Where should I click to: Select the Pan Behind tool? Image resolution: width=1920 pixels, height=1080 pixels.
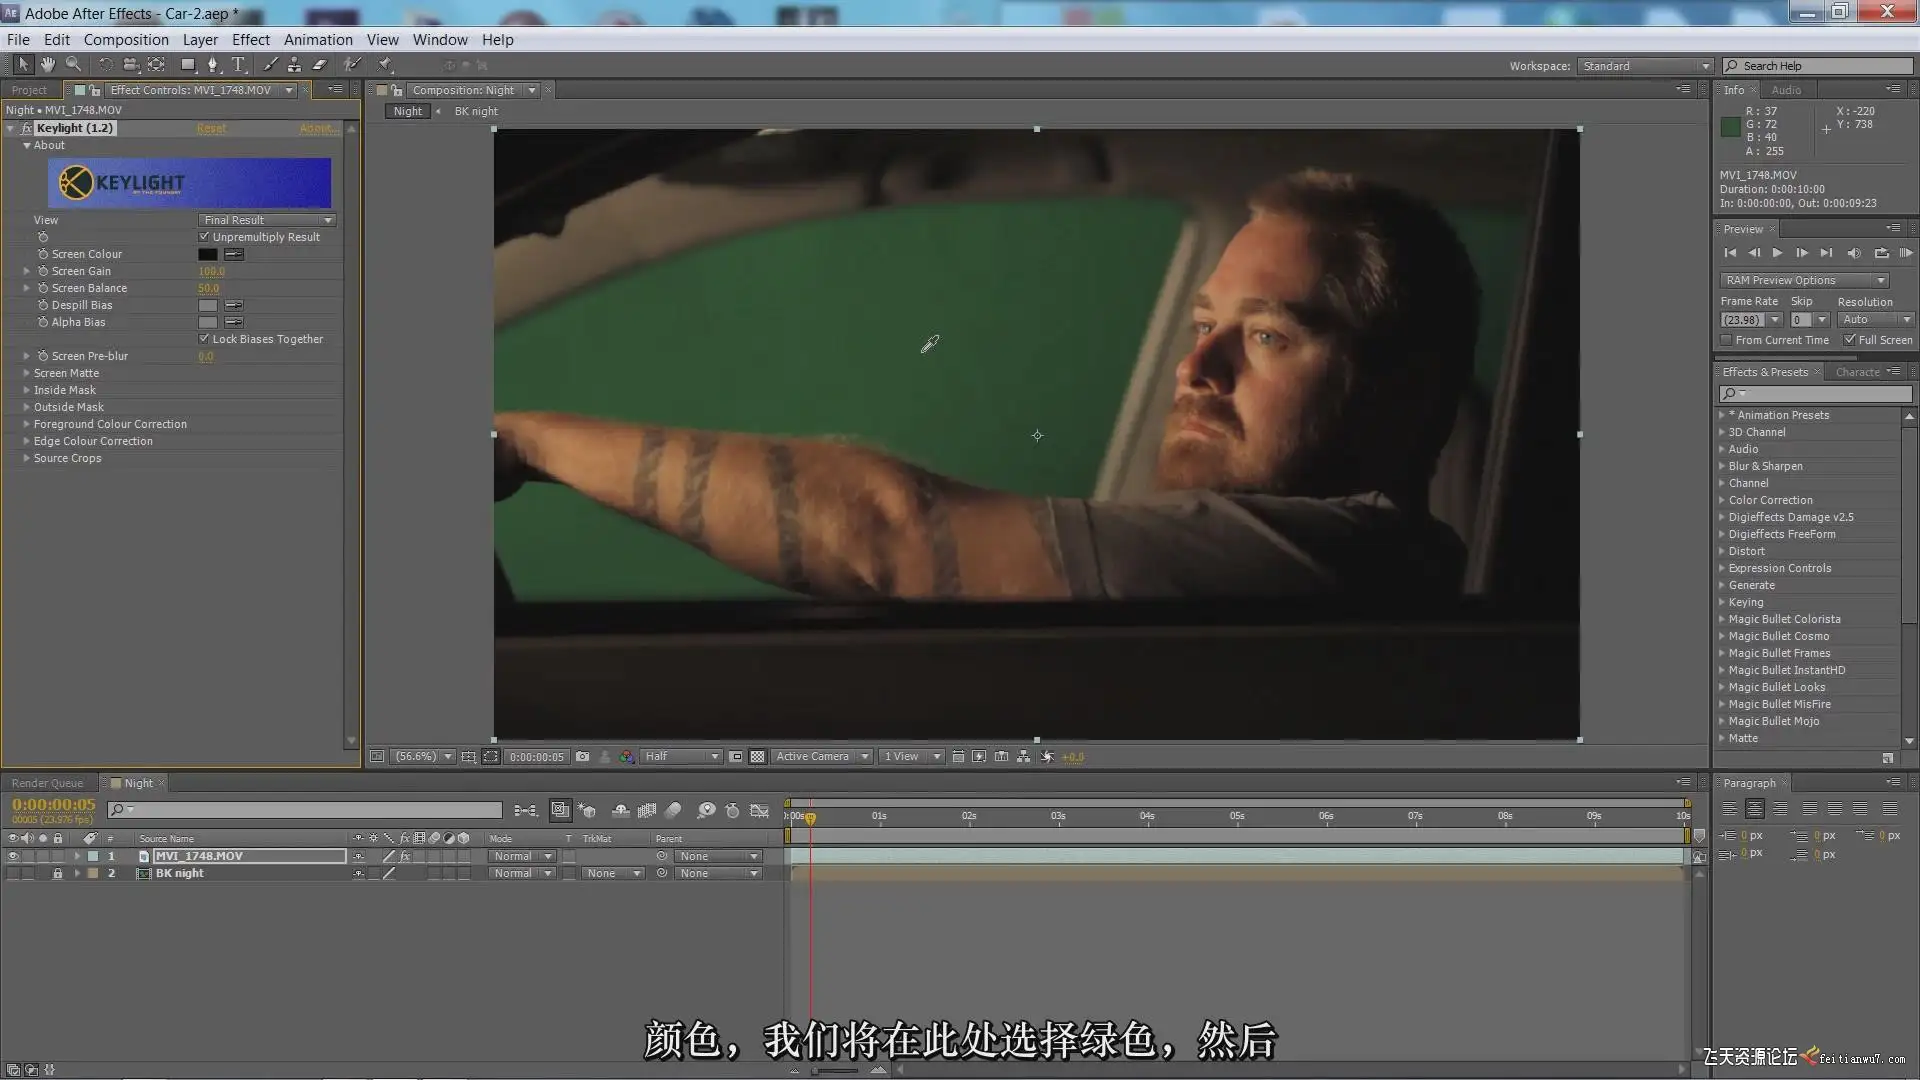[156, 64]
